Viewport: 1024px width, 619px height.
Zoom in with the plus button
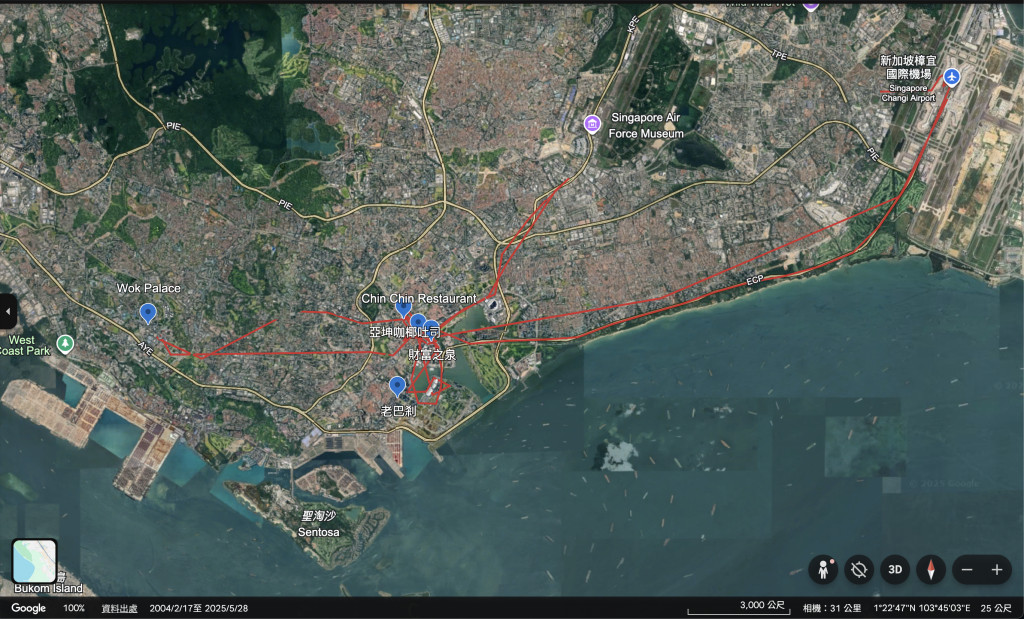[x=997, y=569]
